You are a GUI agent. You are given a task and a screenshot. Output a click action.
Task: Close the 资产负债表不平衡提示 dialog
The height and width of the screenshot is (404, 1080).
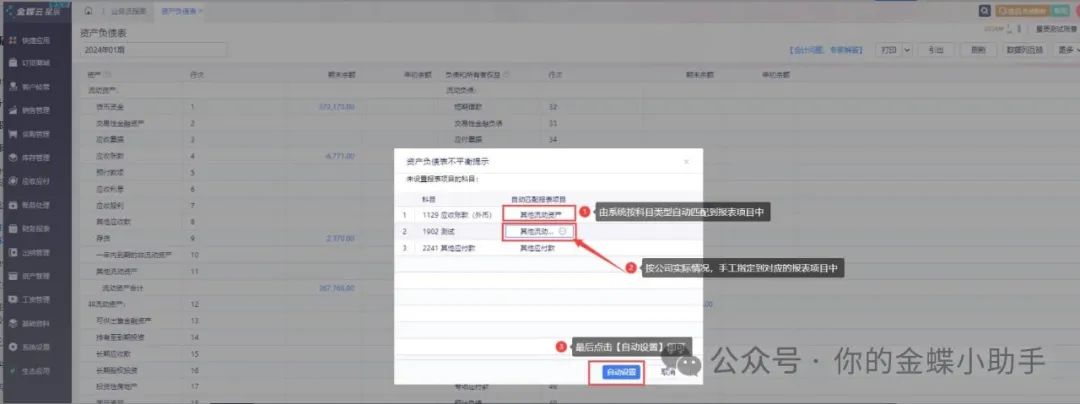685,160
